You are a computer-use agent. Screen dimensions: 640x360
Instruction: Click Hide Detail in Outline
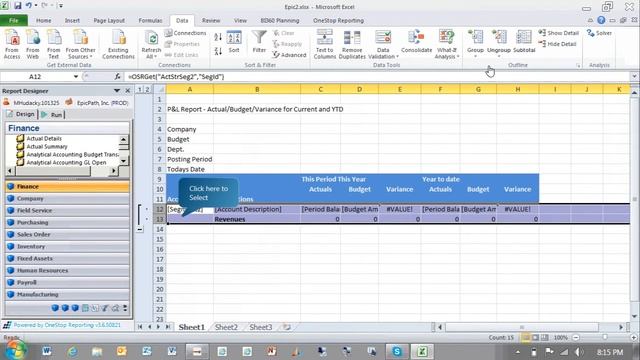point(558,44)
